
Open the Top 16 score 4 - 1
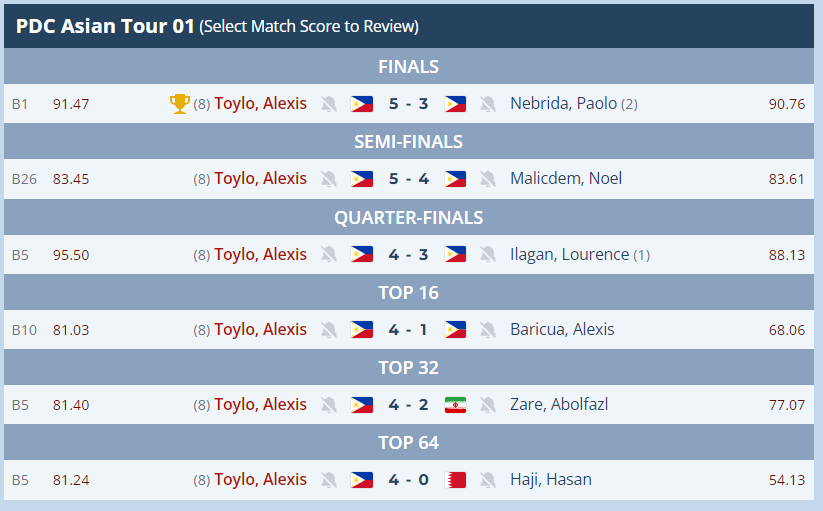point(407,330)
